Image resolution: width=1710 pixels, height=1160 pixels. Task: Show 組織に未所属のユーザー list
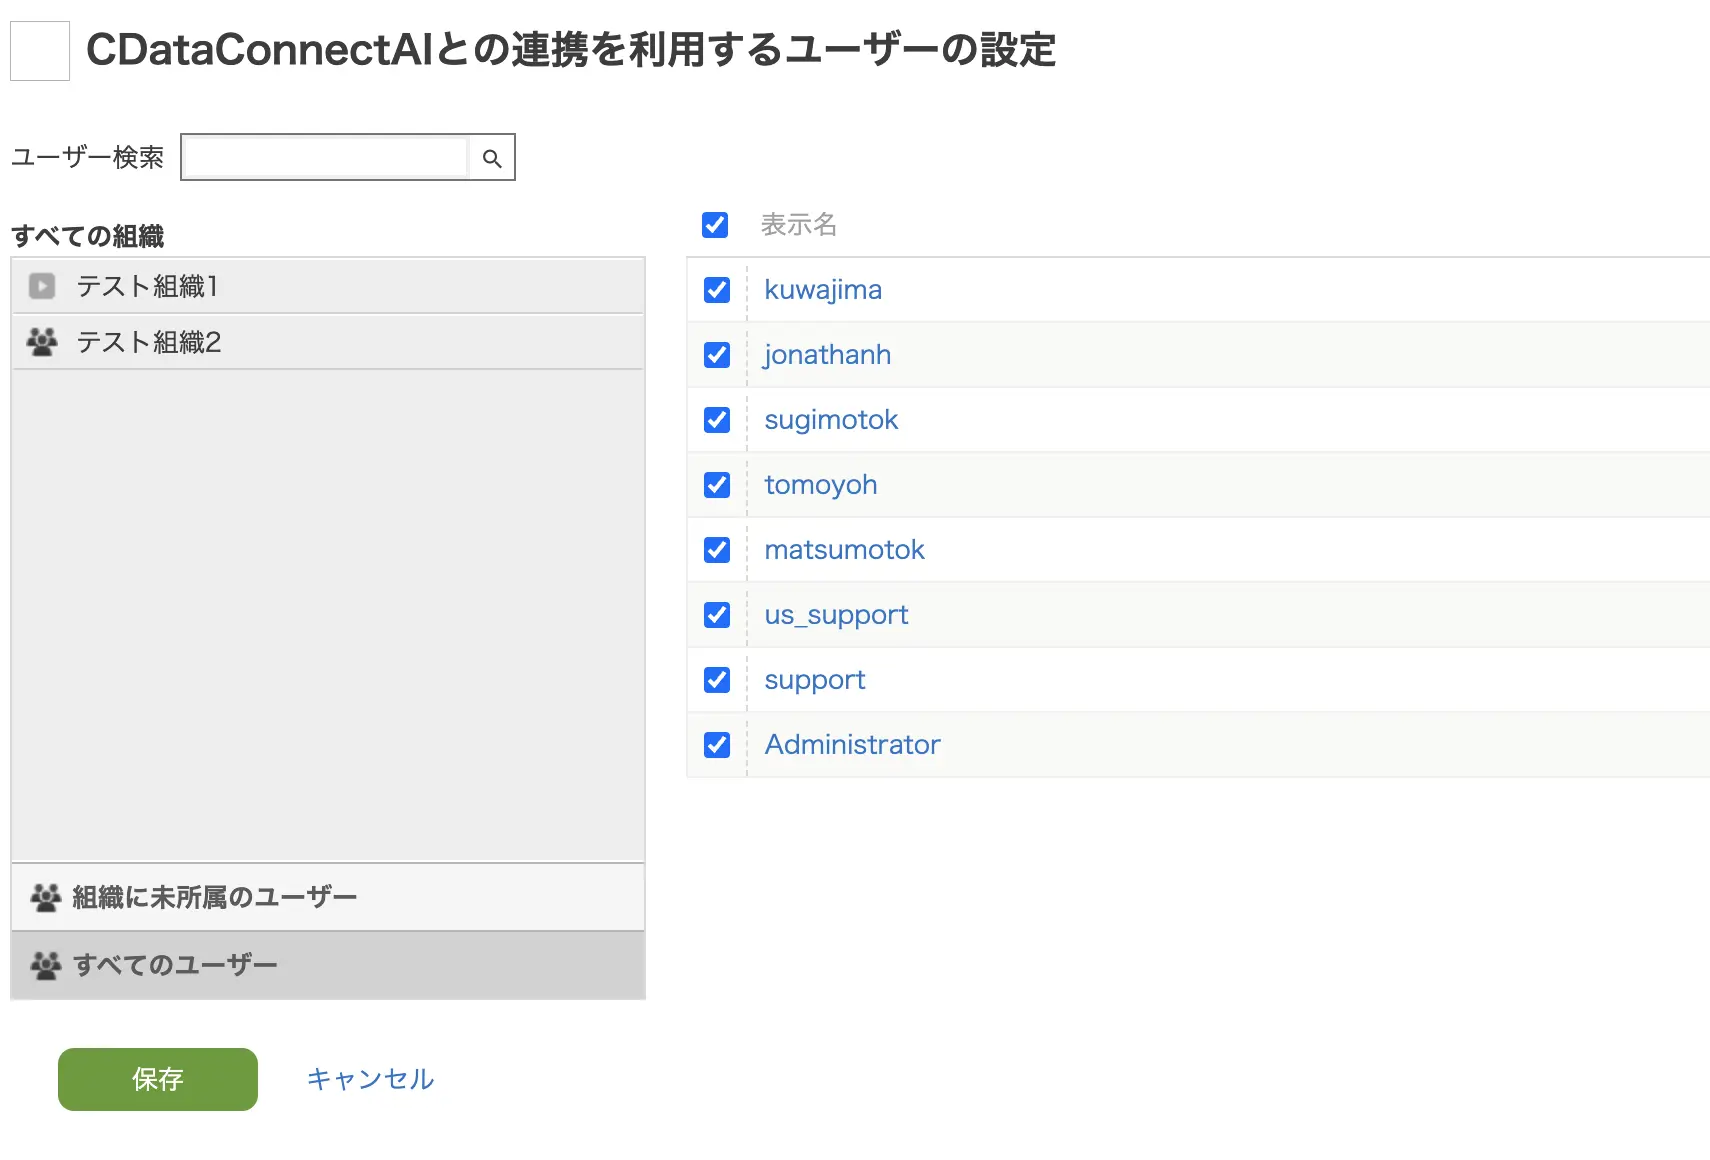click(328, 897)
